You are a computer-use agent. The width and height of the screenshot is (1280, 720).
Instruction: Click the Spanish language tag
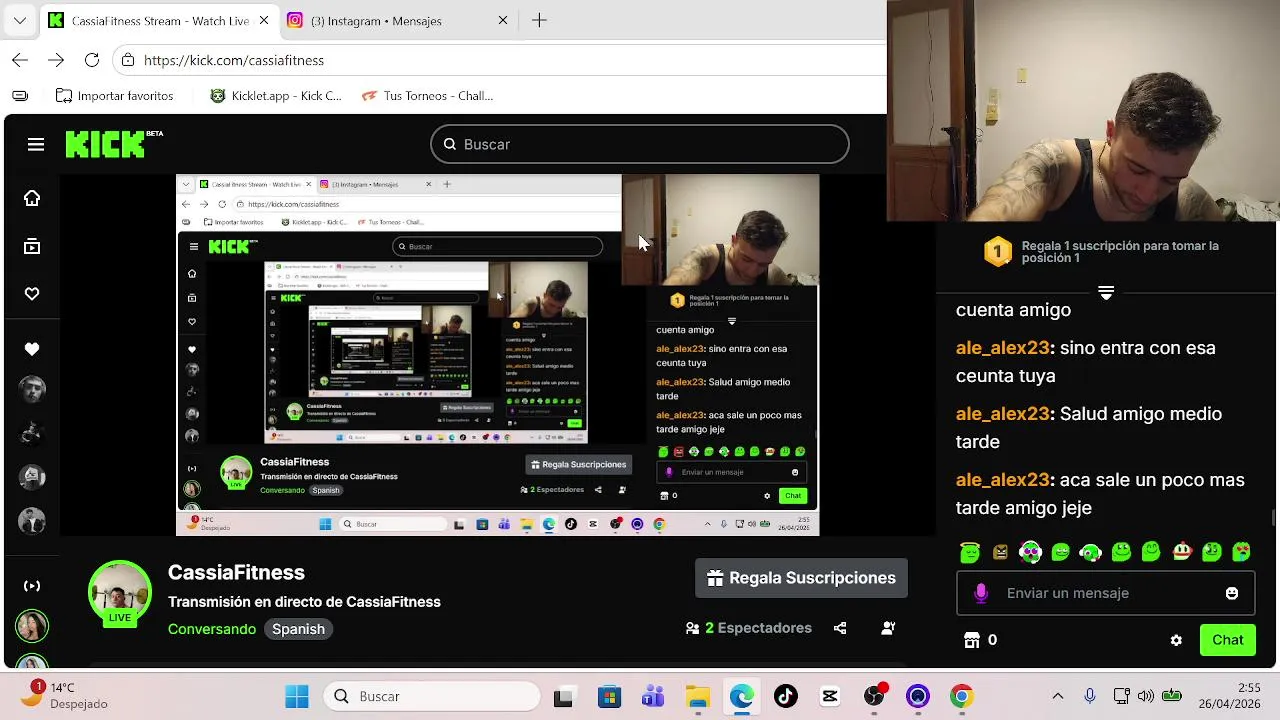point(298,629)
